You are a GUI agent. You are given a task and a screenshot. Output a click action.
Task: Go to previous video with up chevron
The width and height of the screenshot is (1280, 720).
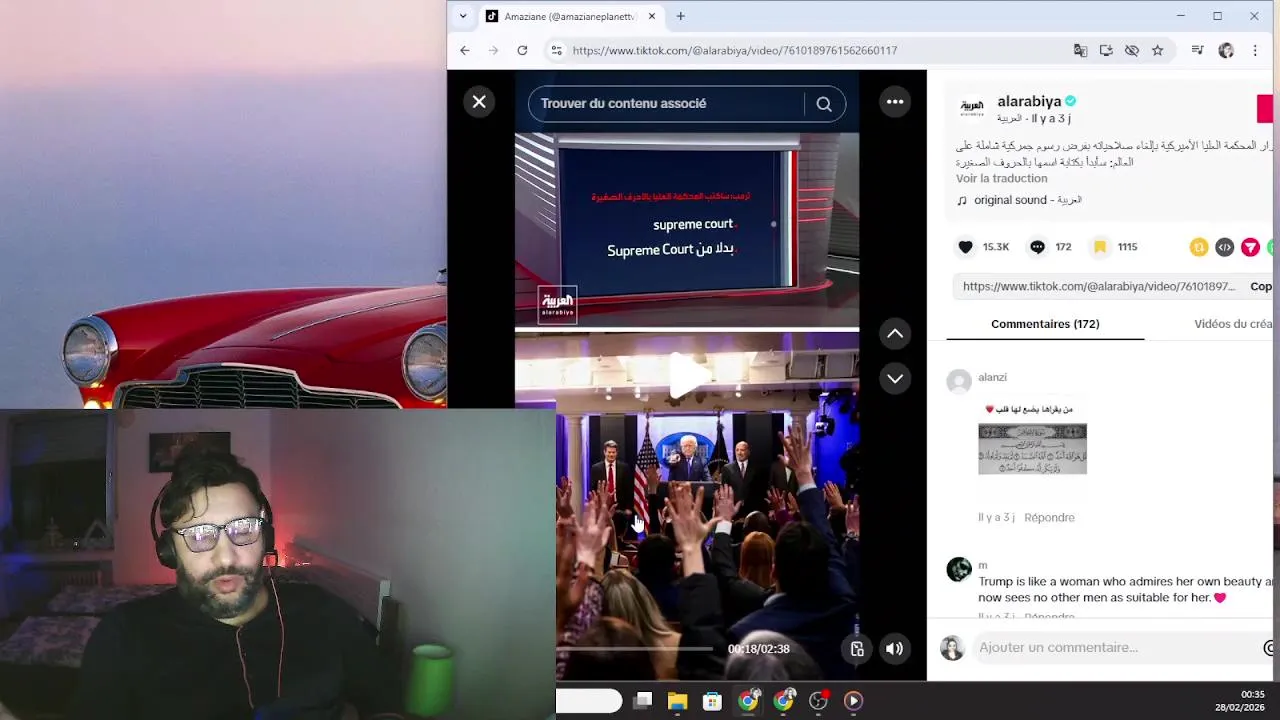tap(895, 334)
